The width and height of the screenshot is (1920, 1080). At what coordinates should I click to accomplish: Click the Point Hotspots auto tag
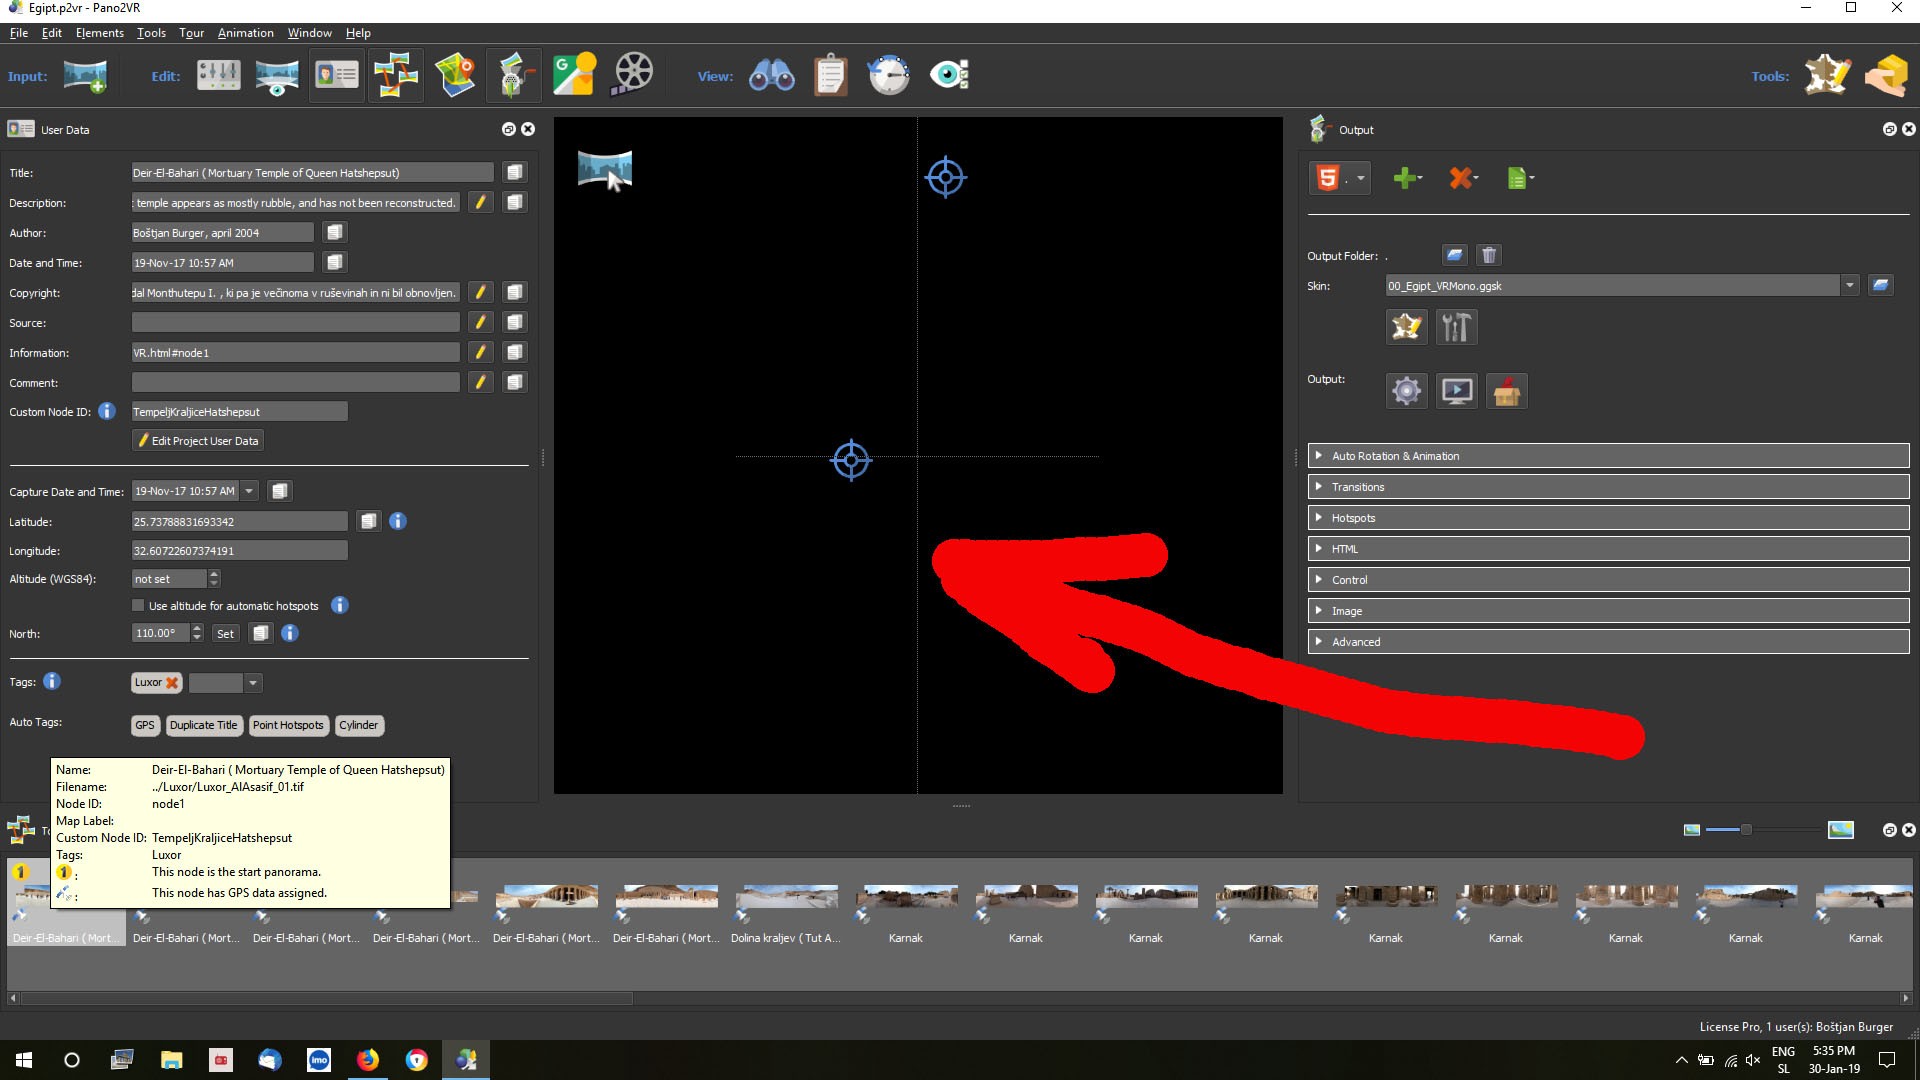(288, 725)
